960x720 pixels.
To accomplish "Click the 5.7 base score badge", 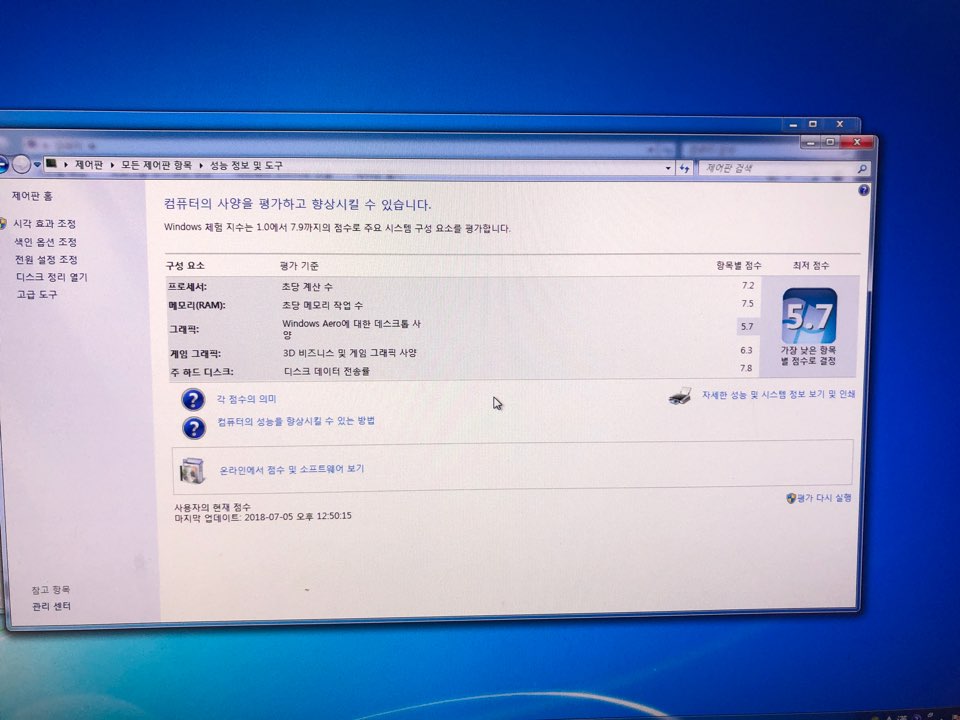I will click(809, 316).
